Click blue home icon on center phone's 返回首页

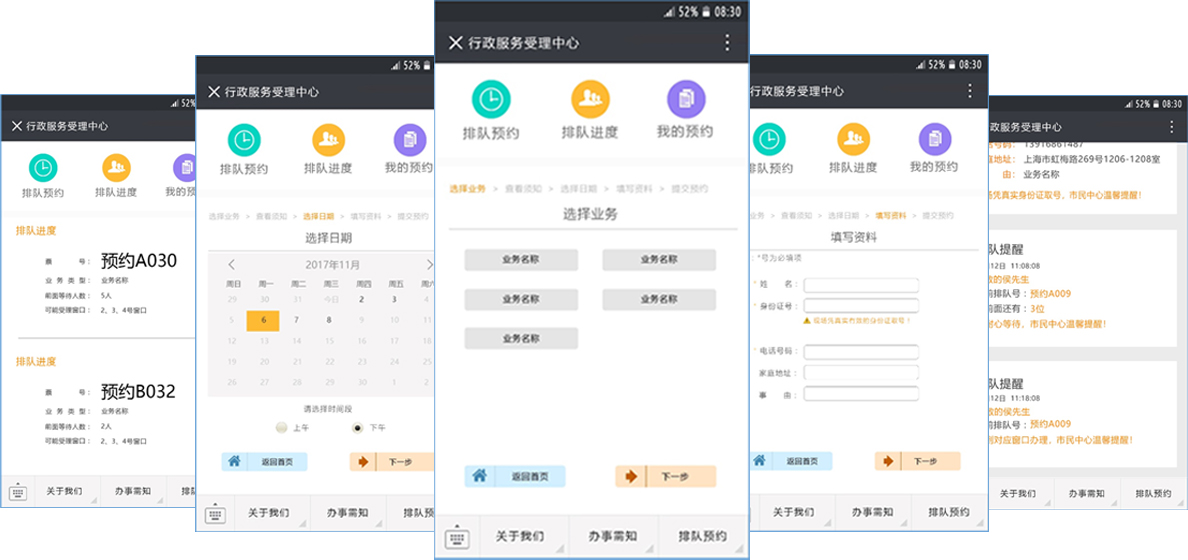click(479, 476)
